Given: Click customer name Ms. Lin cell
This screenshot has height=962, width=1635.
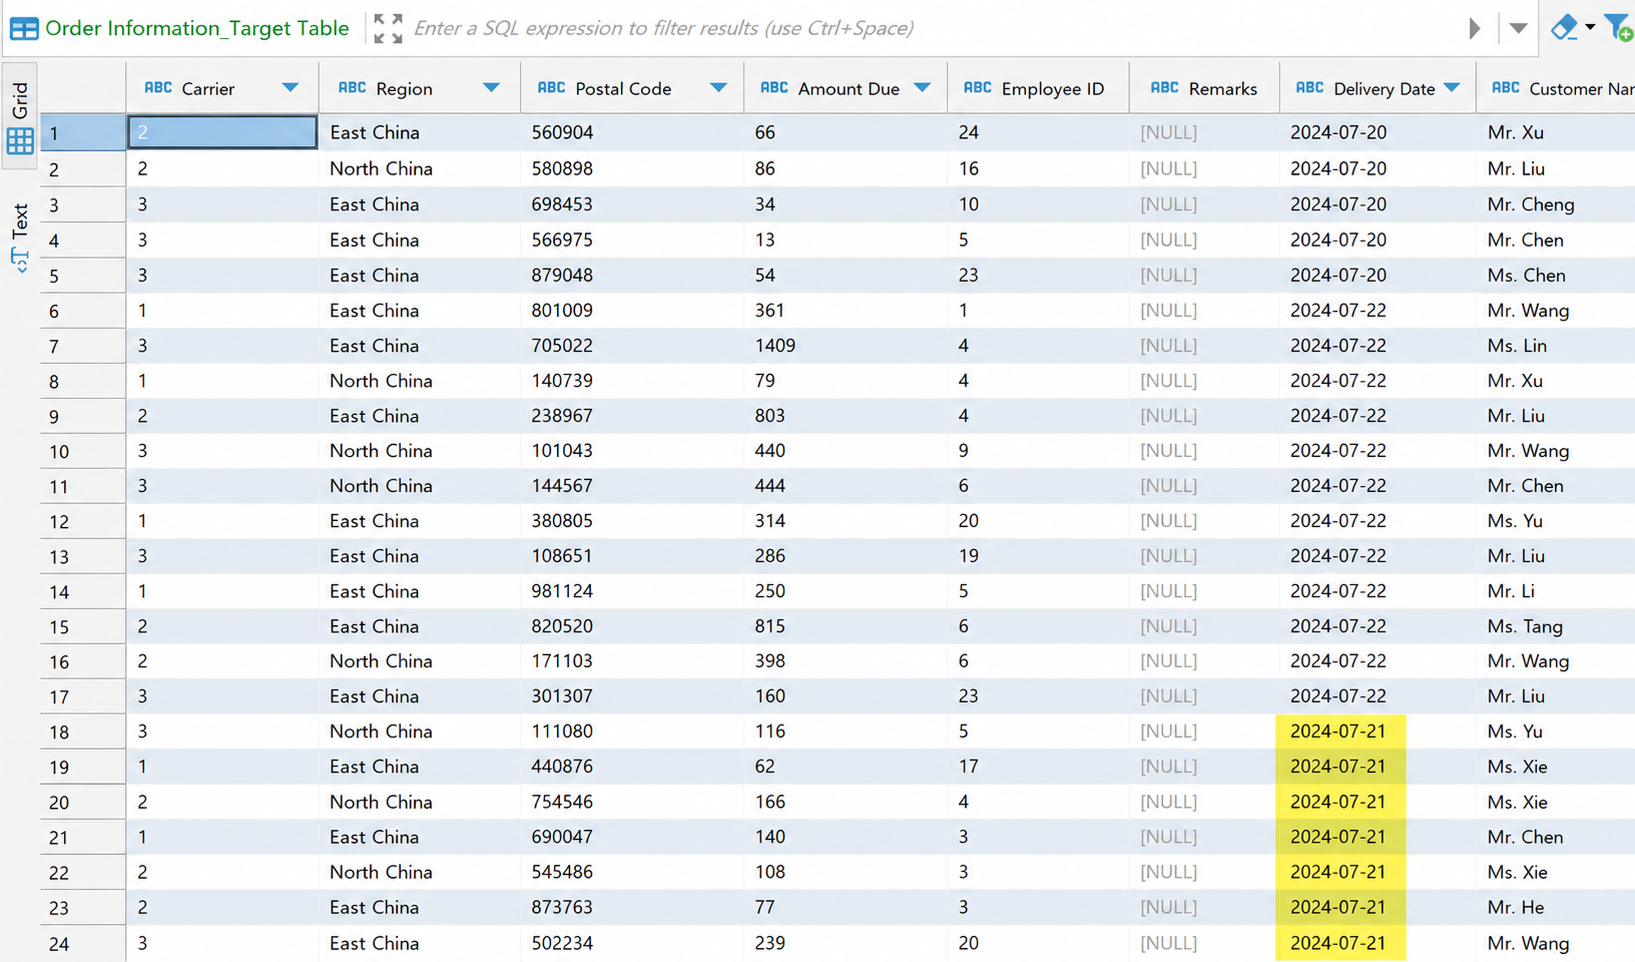Looking at the screenshot, I should point(1556,345).
